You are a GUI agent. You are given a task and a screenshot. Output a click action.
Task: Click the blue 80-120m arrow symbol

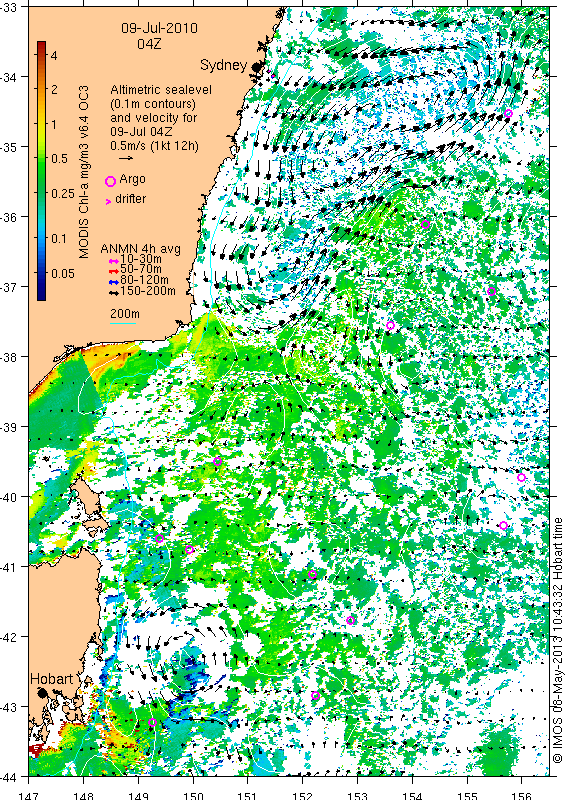tap(113, 282)
